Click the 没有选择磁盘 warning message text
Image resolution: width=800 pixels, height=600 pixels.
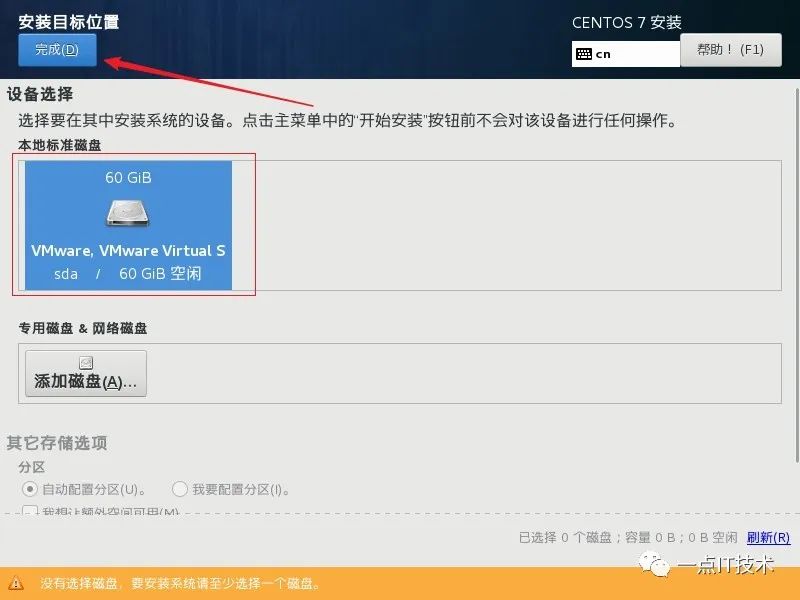click(180, 583)
